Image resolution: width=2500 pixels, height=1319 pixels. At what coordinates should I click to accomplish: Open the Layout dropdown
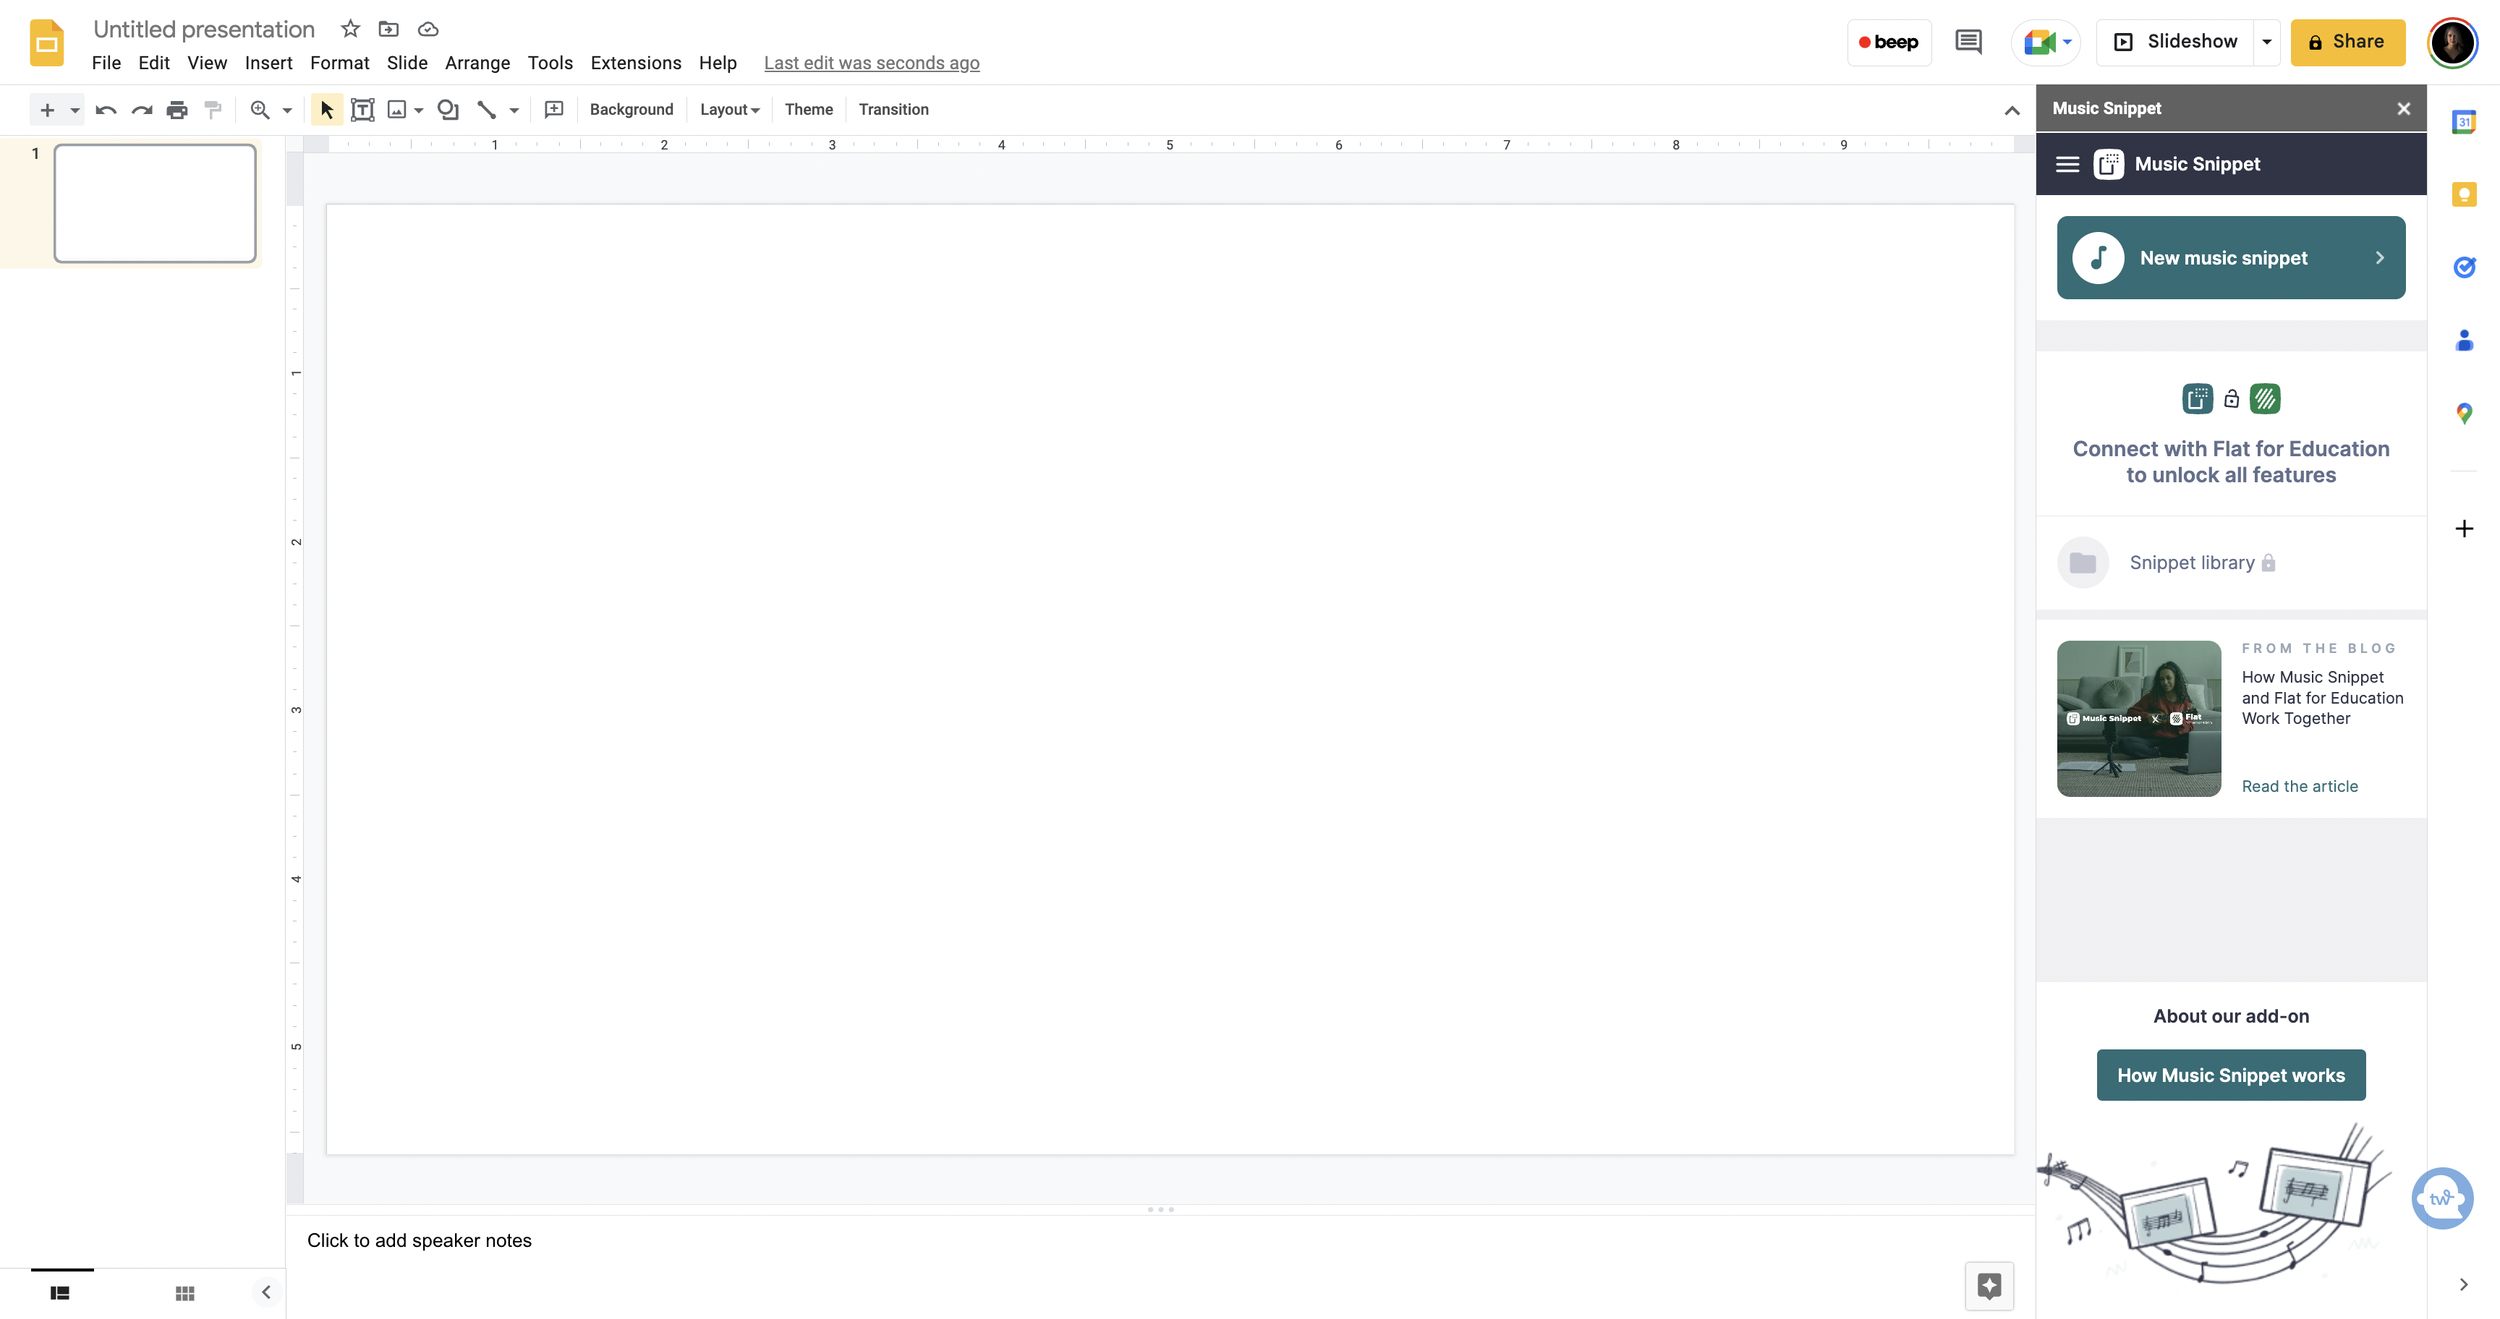click(x=729, y=110)
